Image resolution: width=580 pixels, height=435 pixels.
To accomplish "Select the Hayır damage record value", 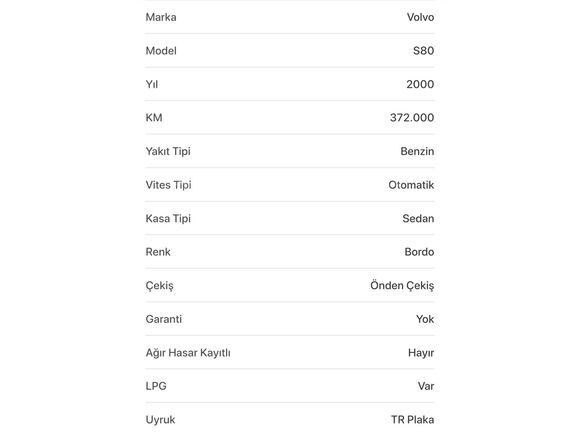I will click(x=421, y=353).
